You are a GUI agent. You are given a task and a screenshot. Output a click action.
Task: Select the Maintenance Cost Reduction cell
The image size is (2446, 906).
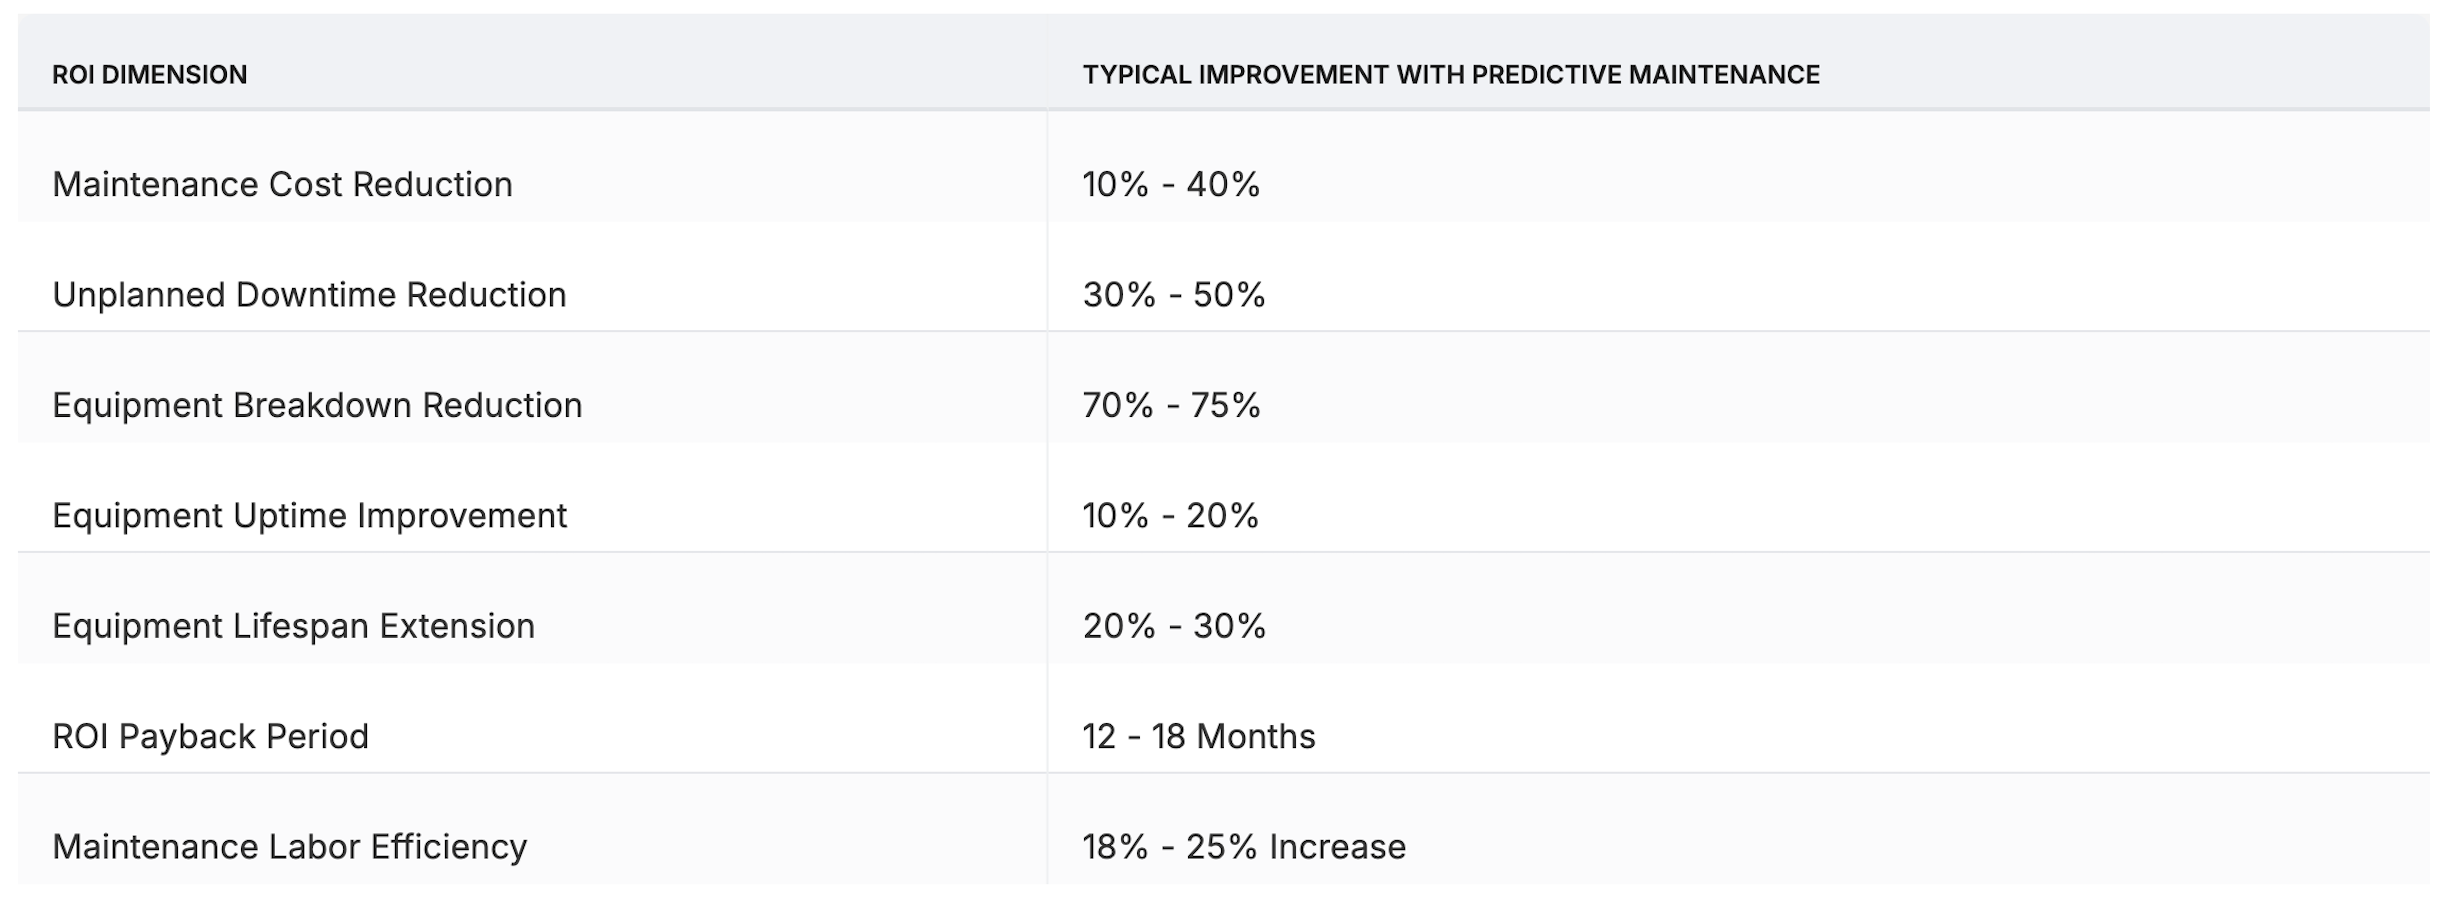click(x=282, y=185)
